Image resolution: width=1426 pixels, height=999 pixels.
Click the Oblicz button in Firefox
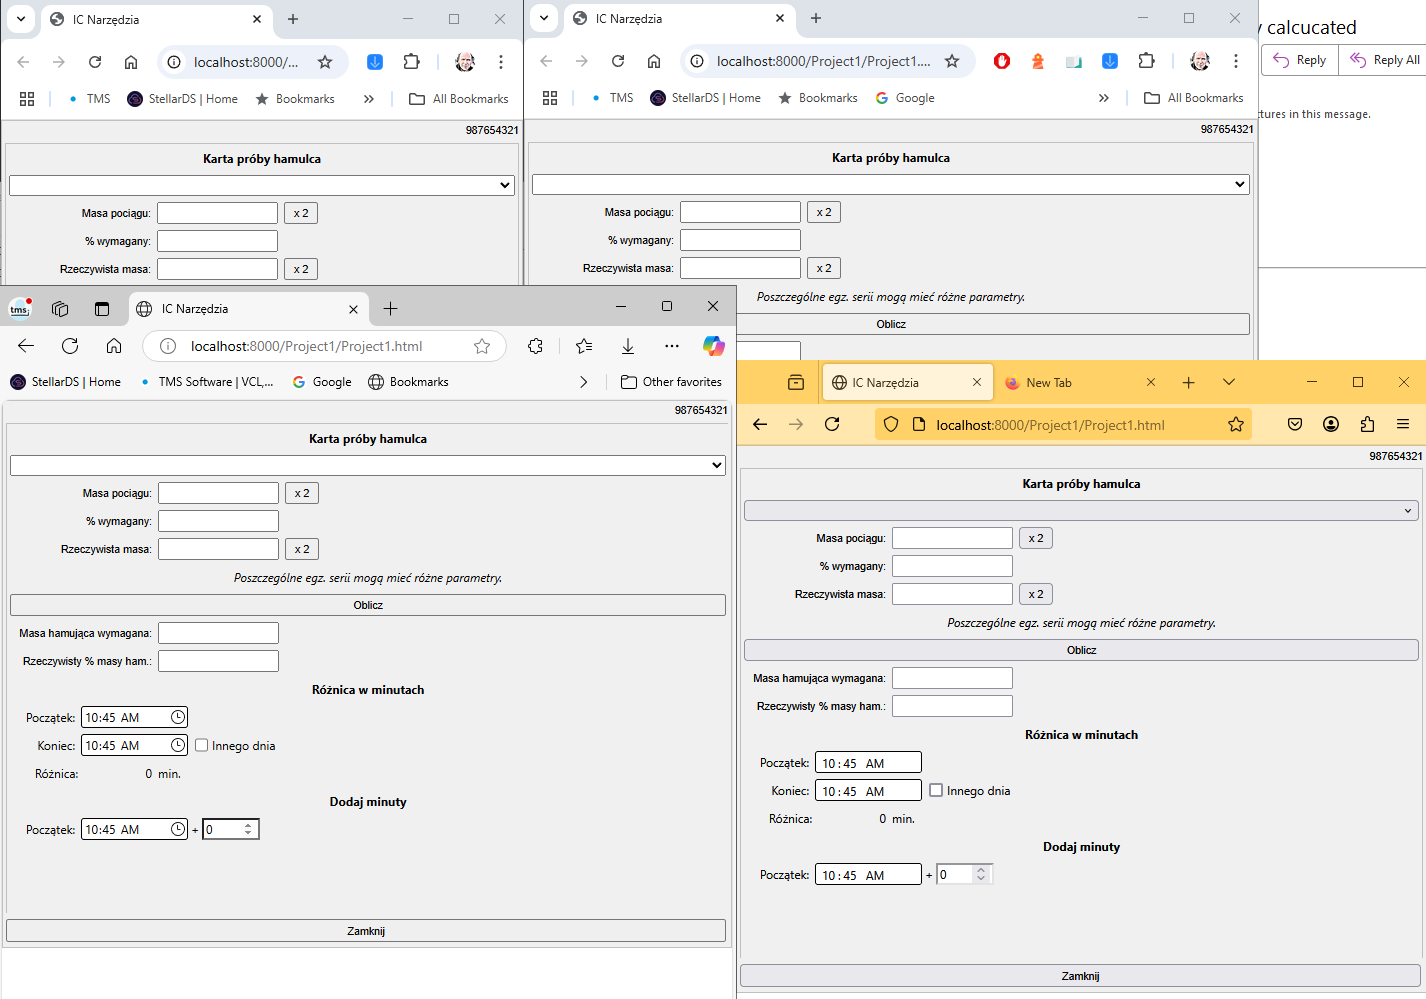click(x=1081, y=650)
